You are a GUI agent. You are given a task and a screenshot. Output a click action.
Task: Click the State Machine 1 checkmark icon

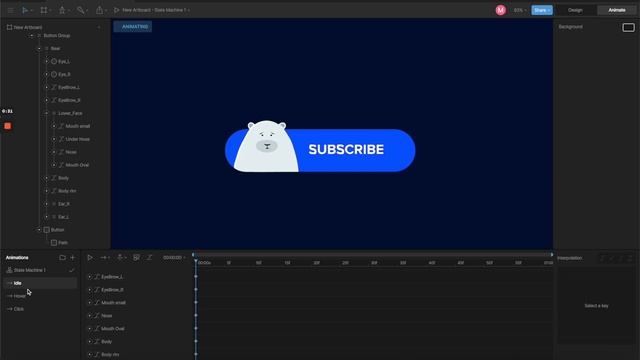(72, 270)
